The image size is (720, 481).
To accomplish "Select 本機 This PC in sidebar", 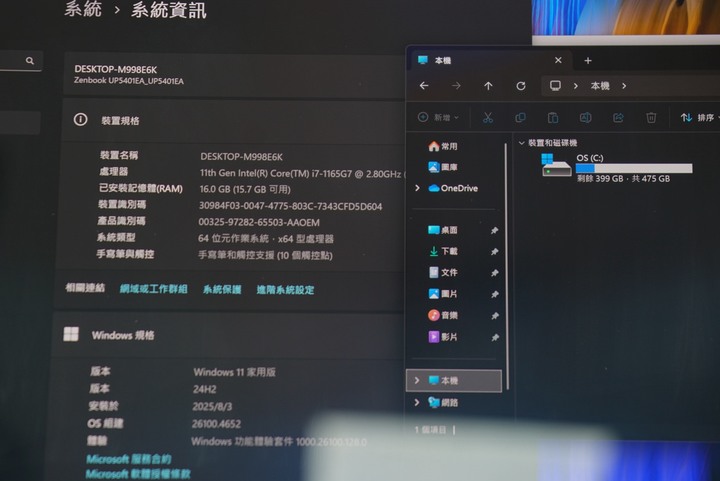I will tap(454, 380).
